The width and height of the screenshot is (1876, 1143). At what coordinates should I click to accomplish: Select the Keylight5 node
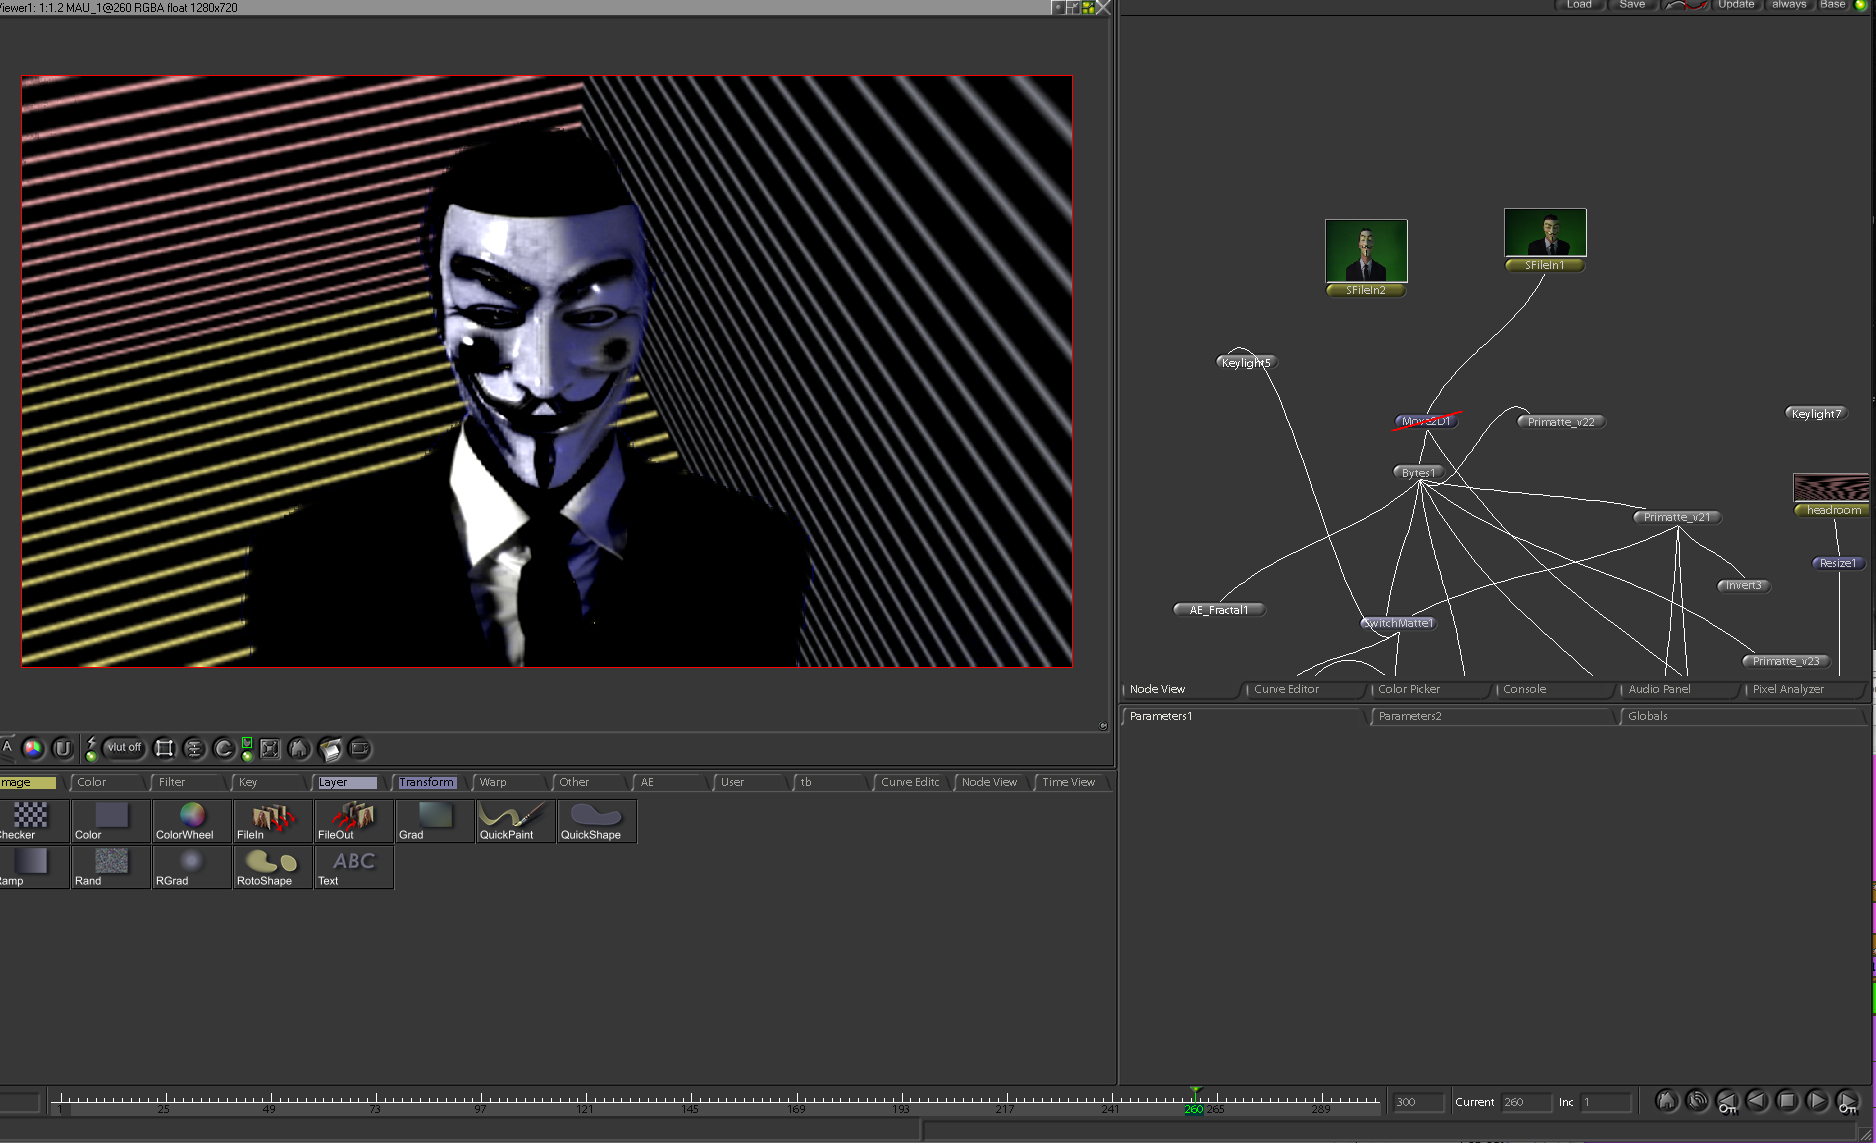click(1246, 363)
